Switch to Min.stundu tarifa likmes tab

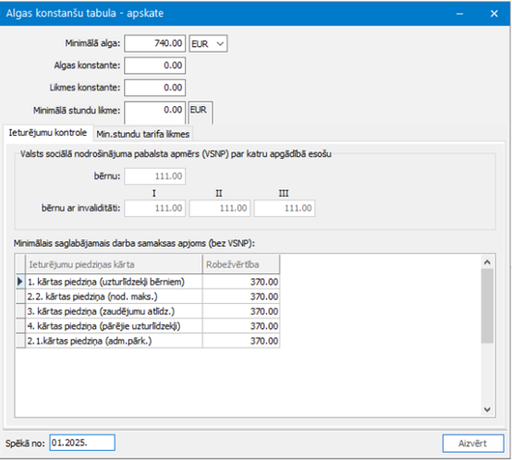pyautogui.click(x=143, y=134)
